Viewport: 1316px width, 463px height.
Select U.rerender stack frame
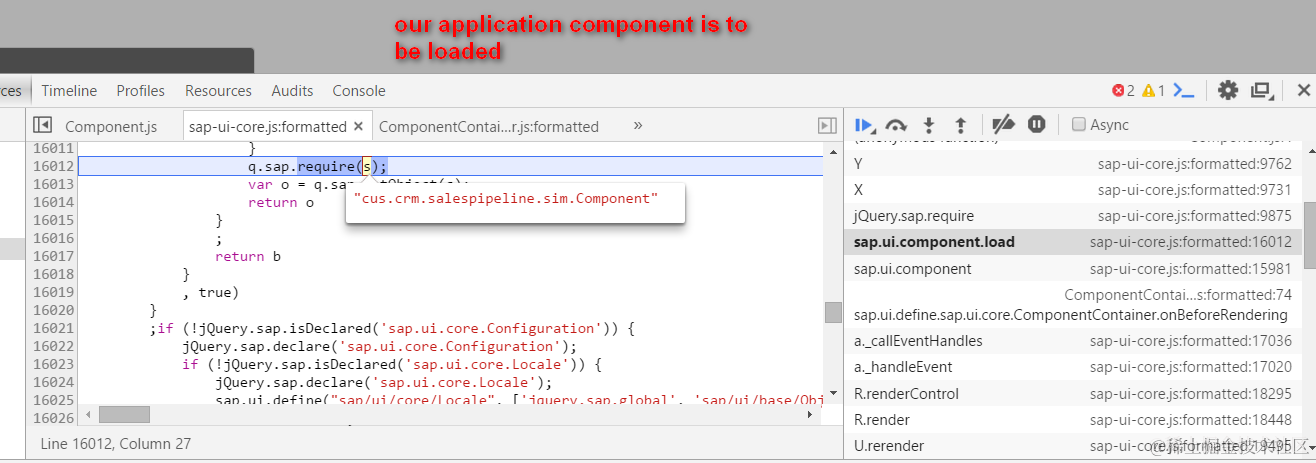tap(1073, 445)
